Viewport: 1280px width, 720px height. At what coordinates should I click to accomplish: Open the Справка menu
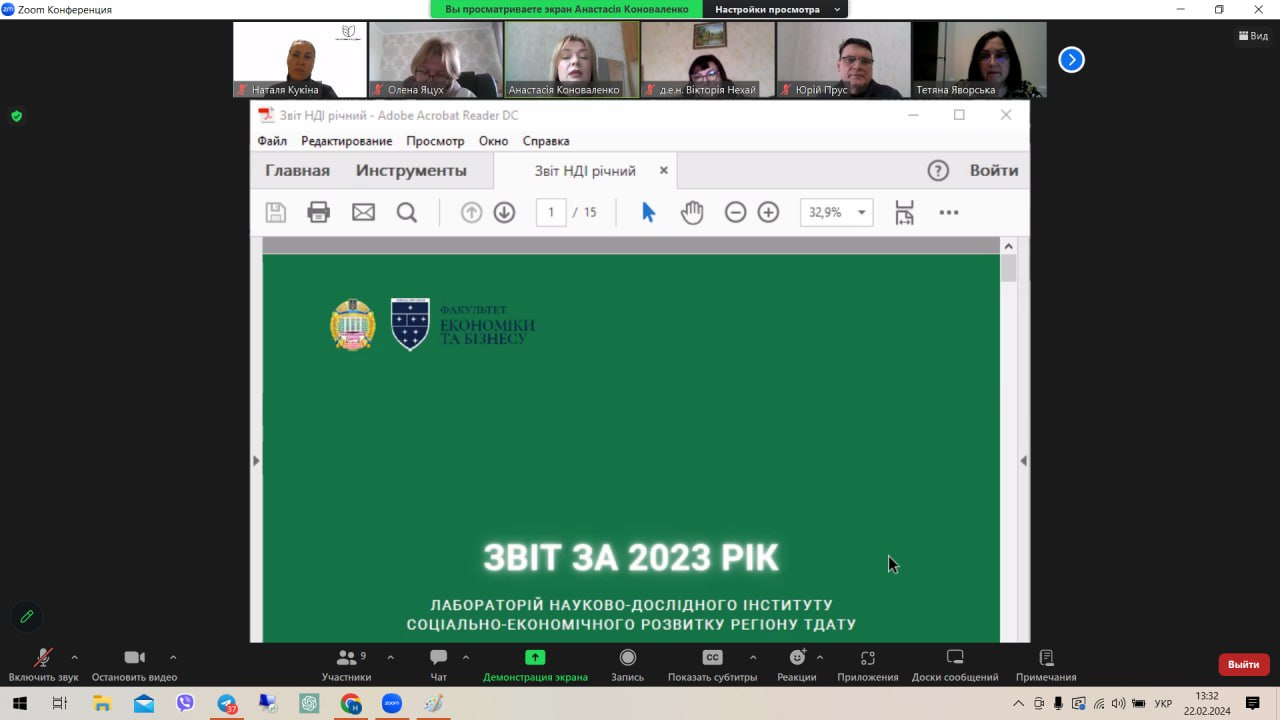tap(546, 141)
